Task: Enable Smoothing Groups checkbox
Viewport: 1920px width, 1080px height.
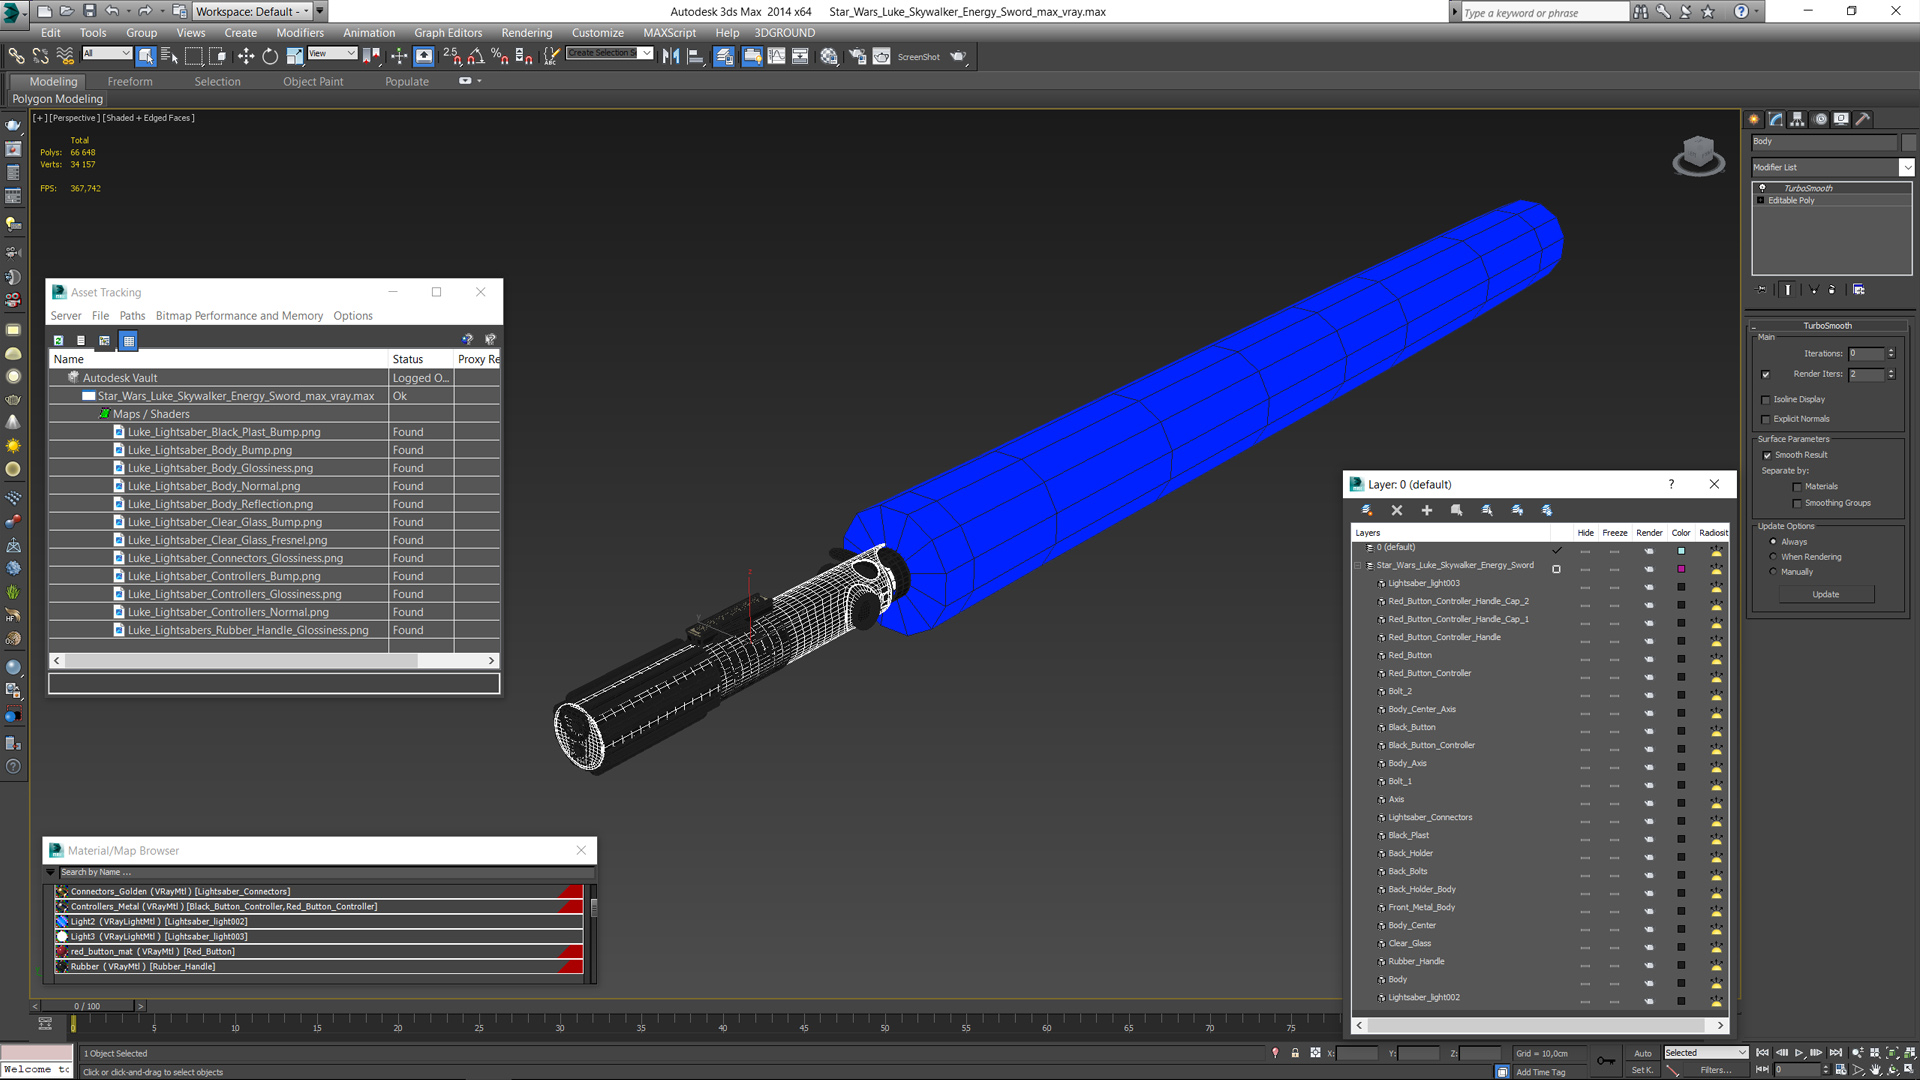Action: point(1797,504)
